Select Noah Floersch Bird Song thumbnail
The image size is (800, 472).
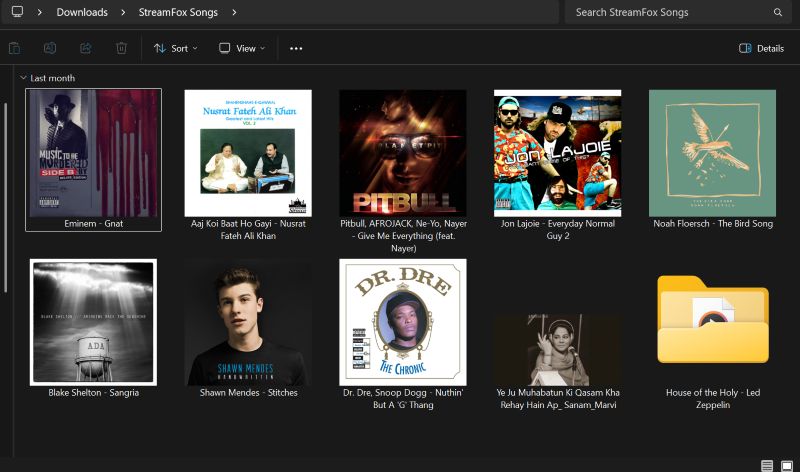(x=712, y=153)
